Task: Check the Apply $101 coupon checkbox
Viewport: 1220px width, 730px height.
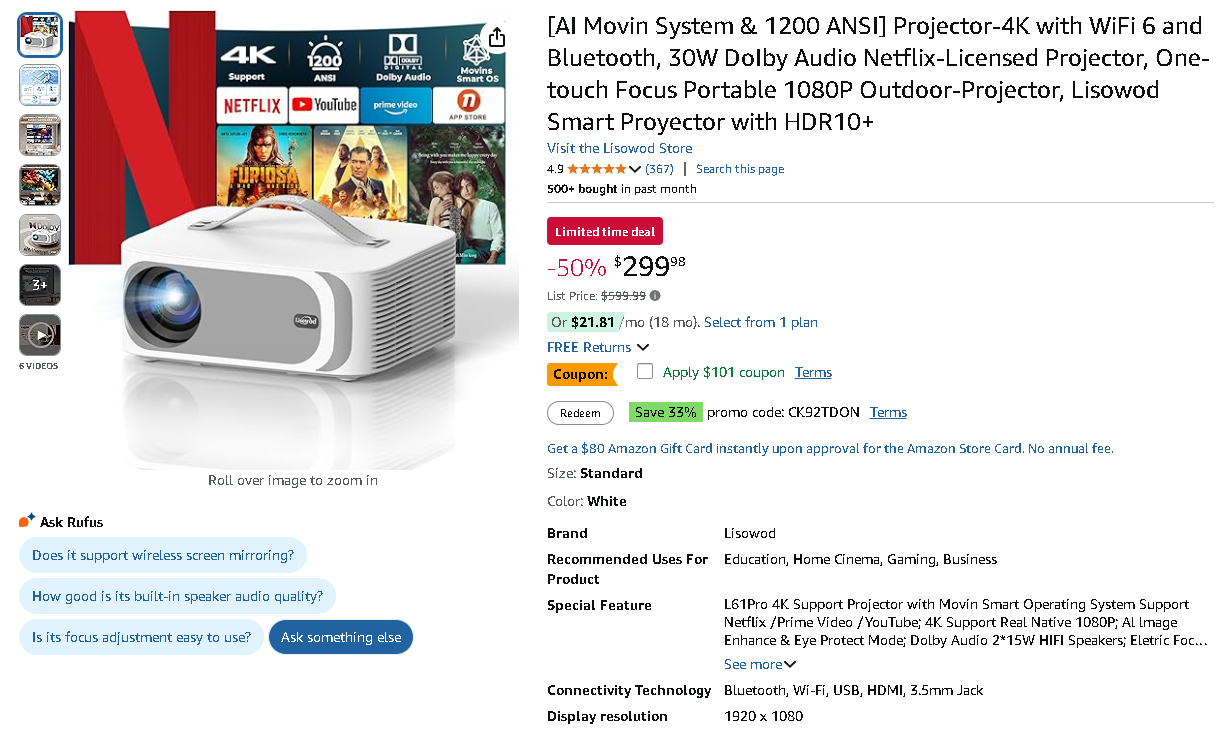Action: [x=645, y=371]
